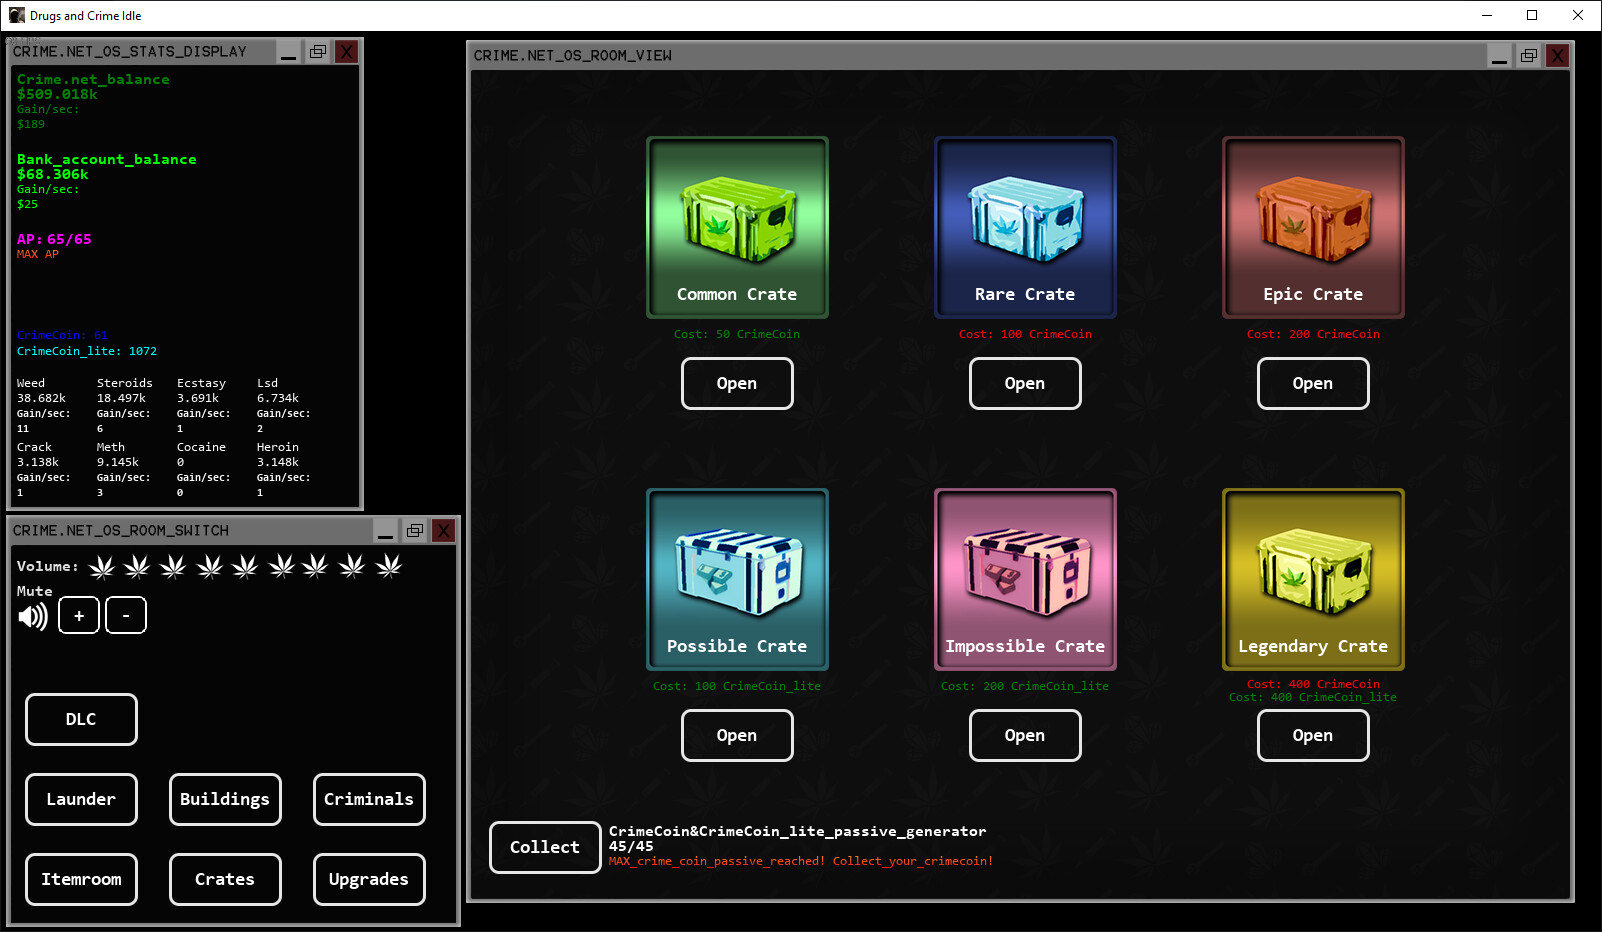Collect the passive CrimeCoin generator rewards
The height and width of the screenshot is (932, 1602).
pyautogui.click(x=544, y=847)
